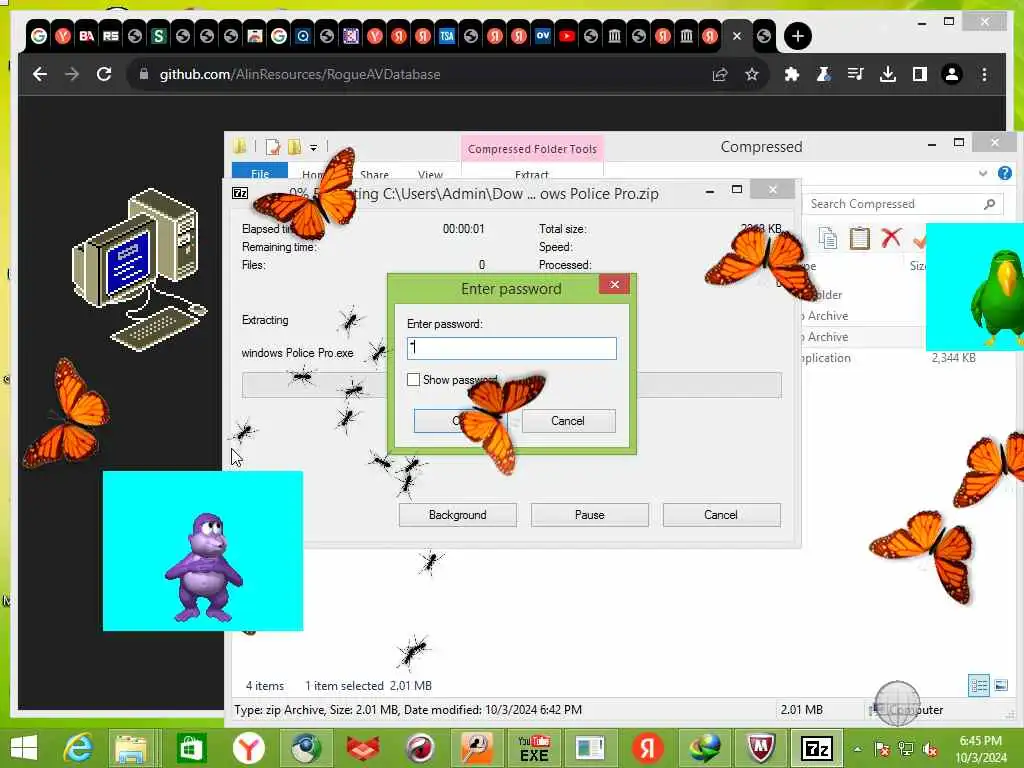Screen dimensions: 1024x768
Task: Click the Search Compressed field
Action: (903, 204)
